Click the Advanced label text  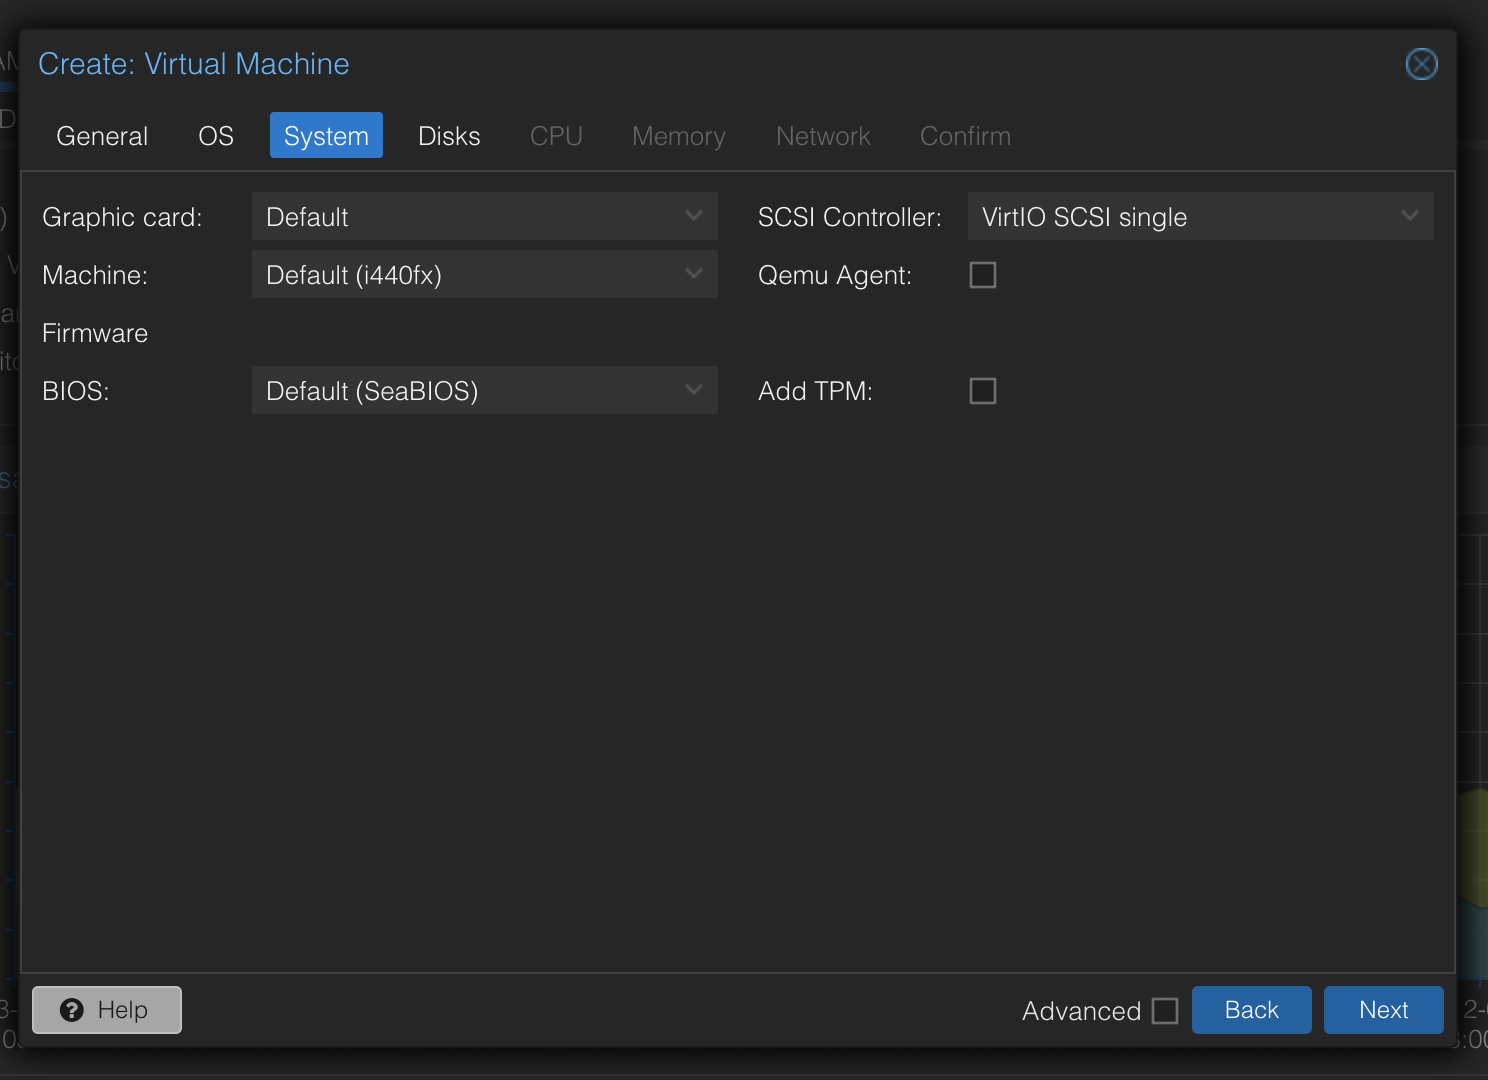pos(1081,1011)
